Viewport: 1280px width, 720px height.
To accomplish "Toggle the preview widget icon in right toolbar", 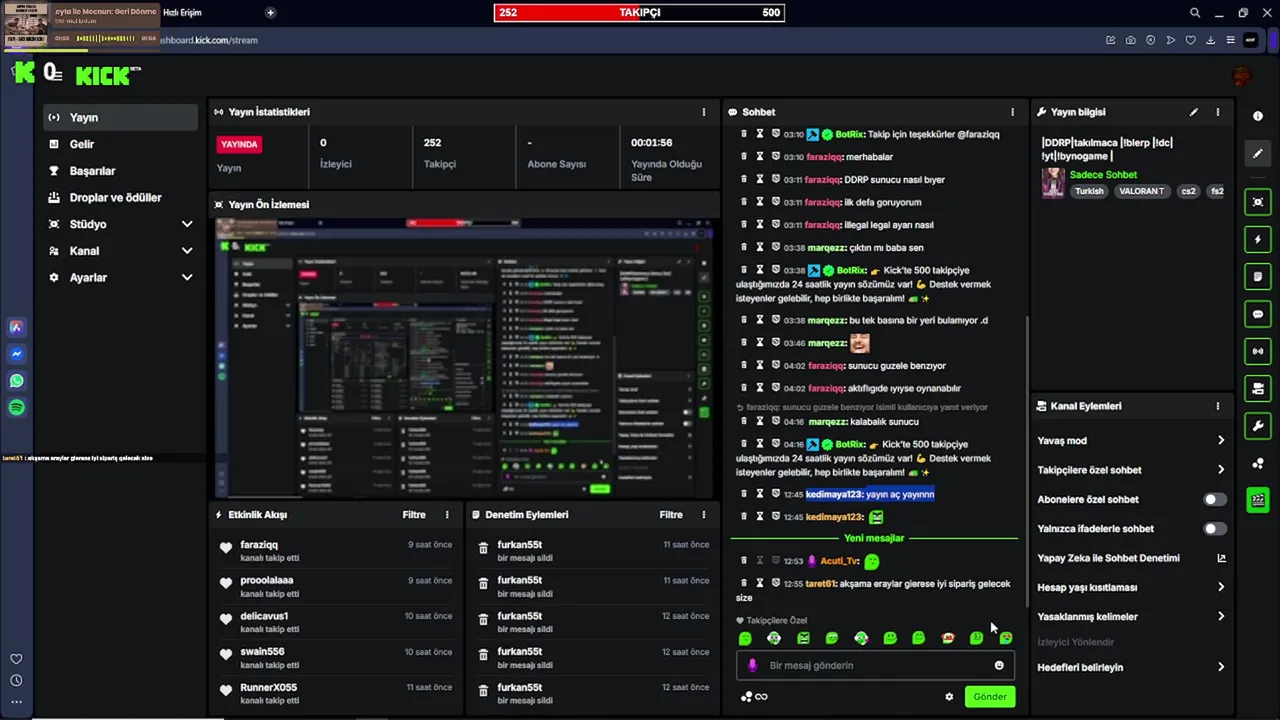I will coord(1258,202).
